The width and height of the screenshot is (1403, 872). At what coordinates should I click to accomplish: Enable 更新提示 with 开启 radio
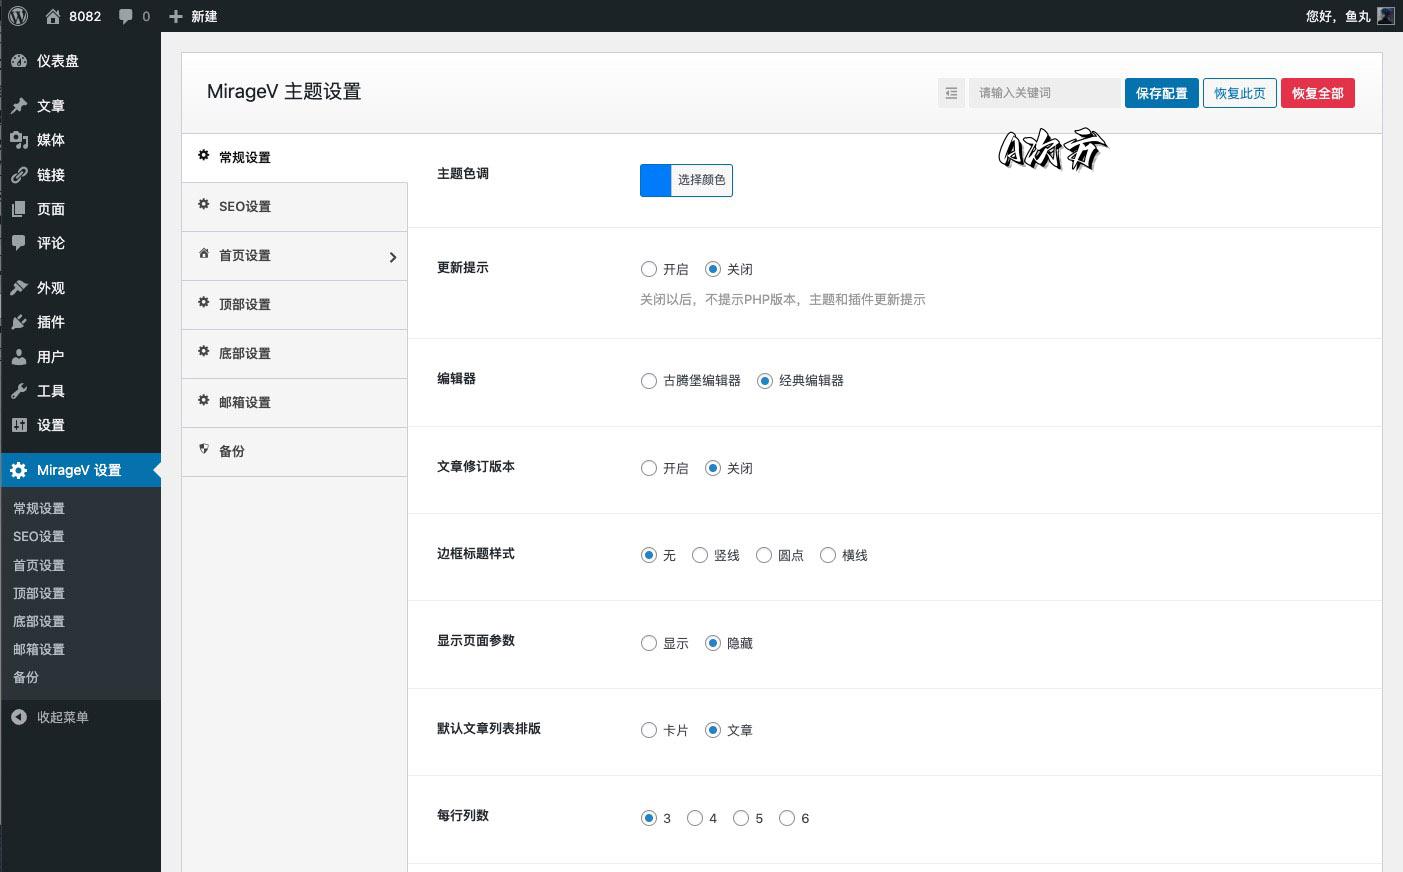pyautogui.click(x=649, y=269)
